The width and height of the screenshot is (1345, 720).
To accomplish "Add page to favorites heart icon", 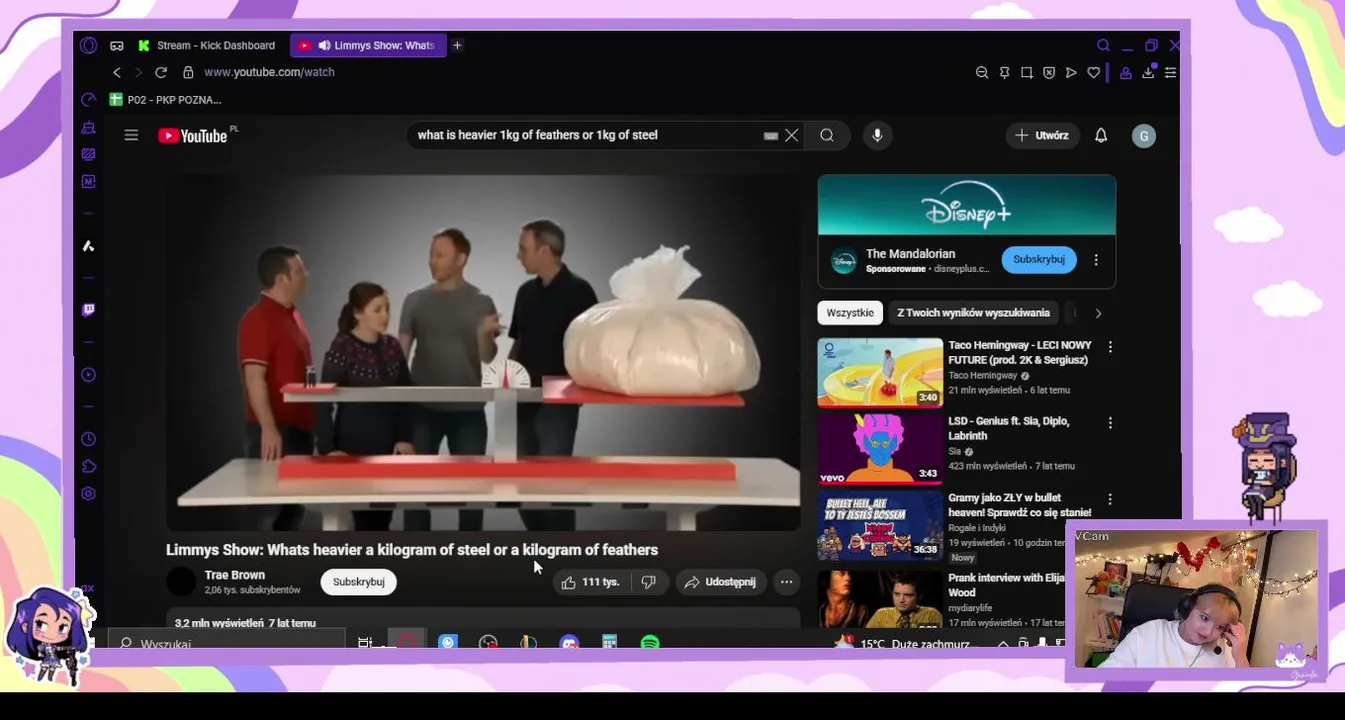I will pyautogui.click(x=1094, y=72).
